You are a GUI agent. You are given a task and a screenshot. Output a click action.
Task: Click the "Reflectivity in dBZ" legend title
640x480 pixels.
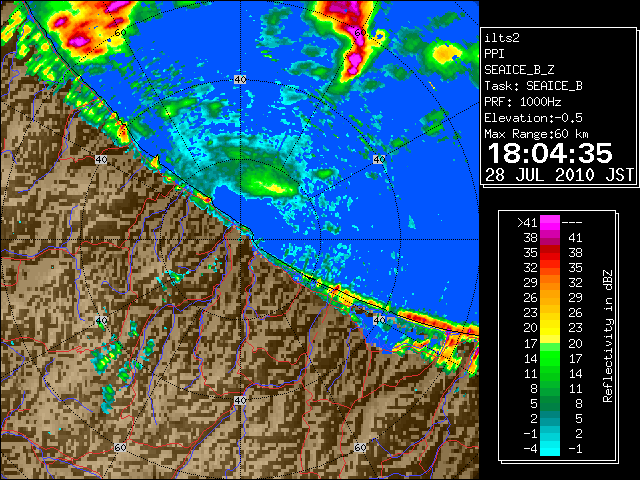coord(608,336)
